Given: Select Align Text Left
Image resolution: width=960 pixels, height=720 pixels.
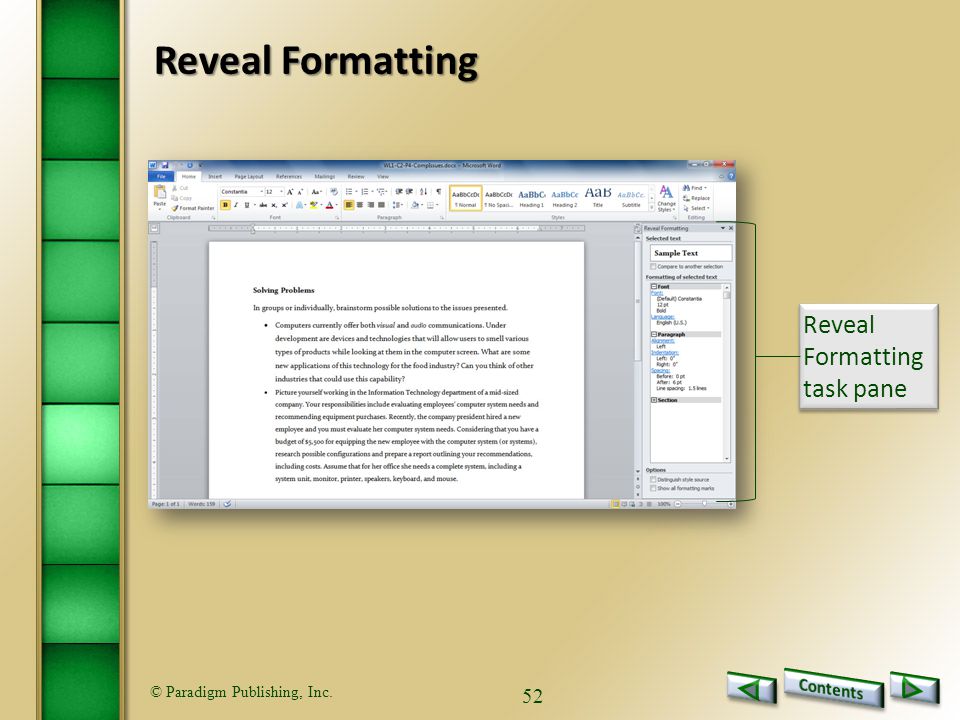Looking at the screenshot, I should pos(349,205).
